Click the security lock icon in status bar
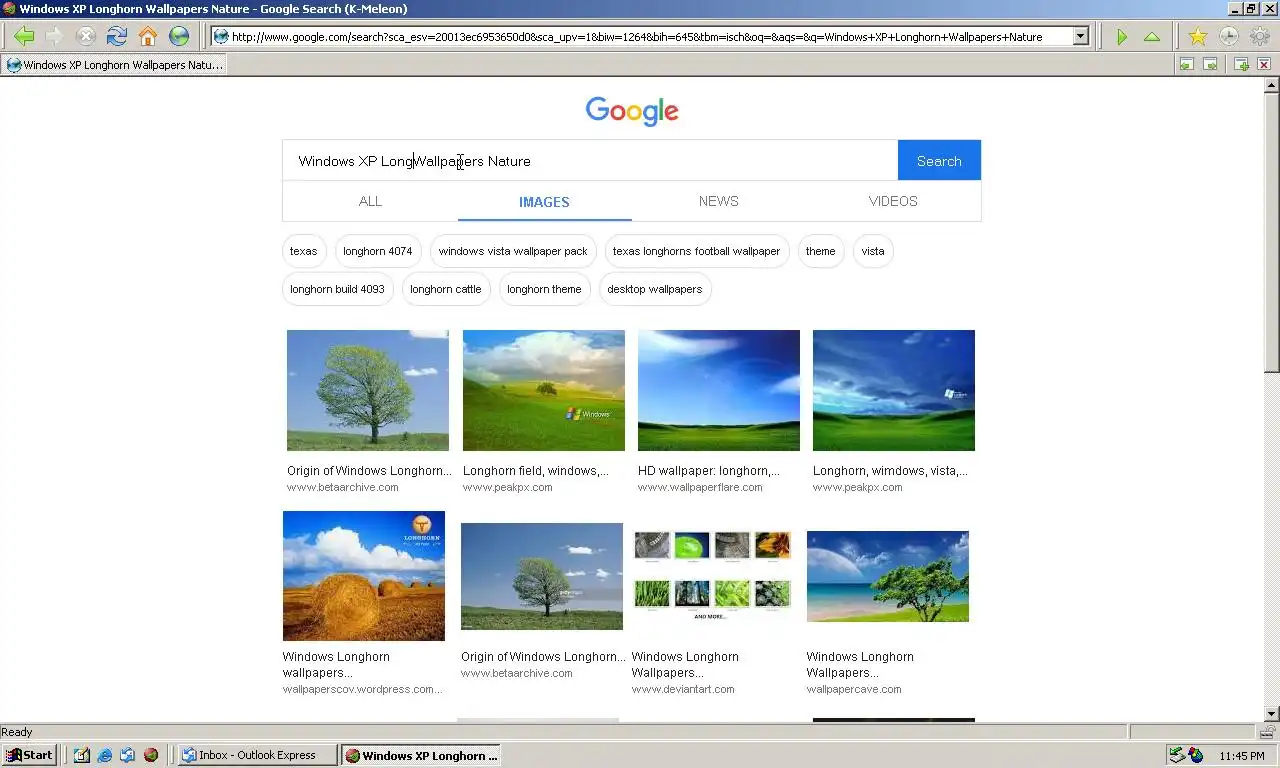The width and height of the screenshot is (1280, 768). (1268, 732)
